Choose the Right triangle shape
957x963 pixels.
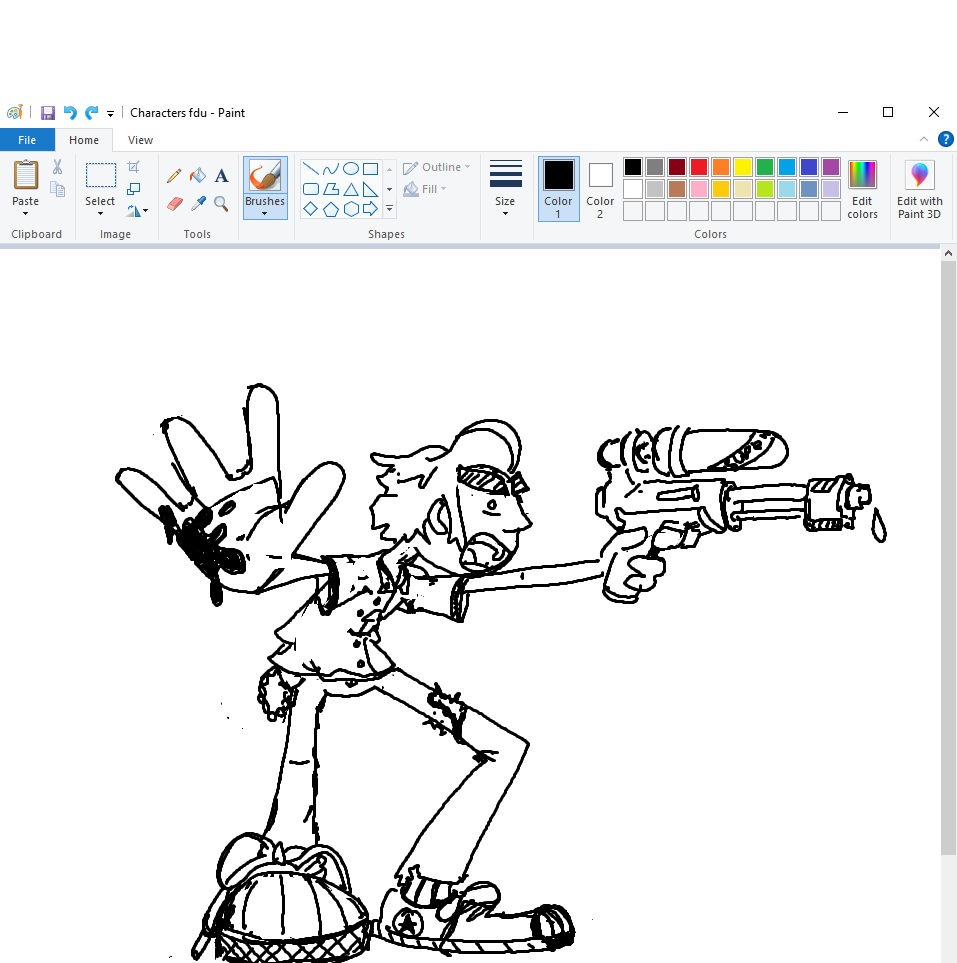point(370,189)
